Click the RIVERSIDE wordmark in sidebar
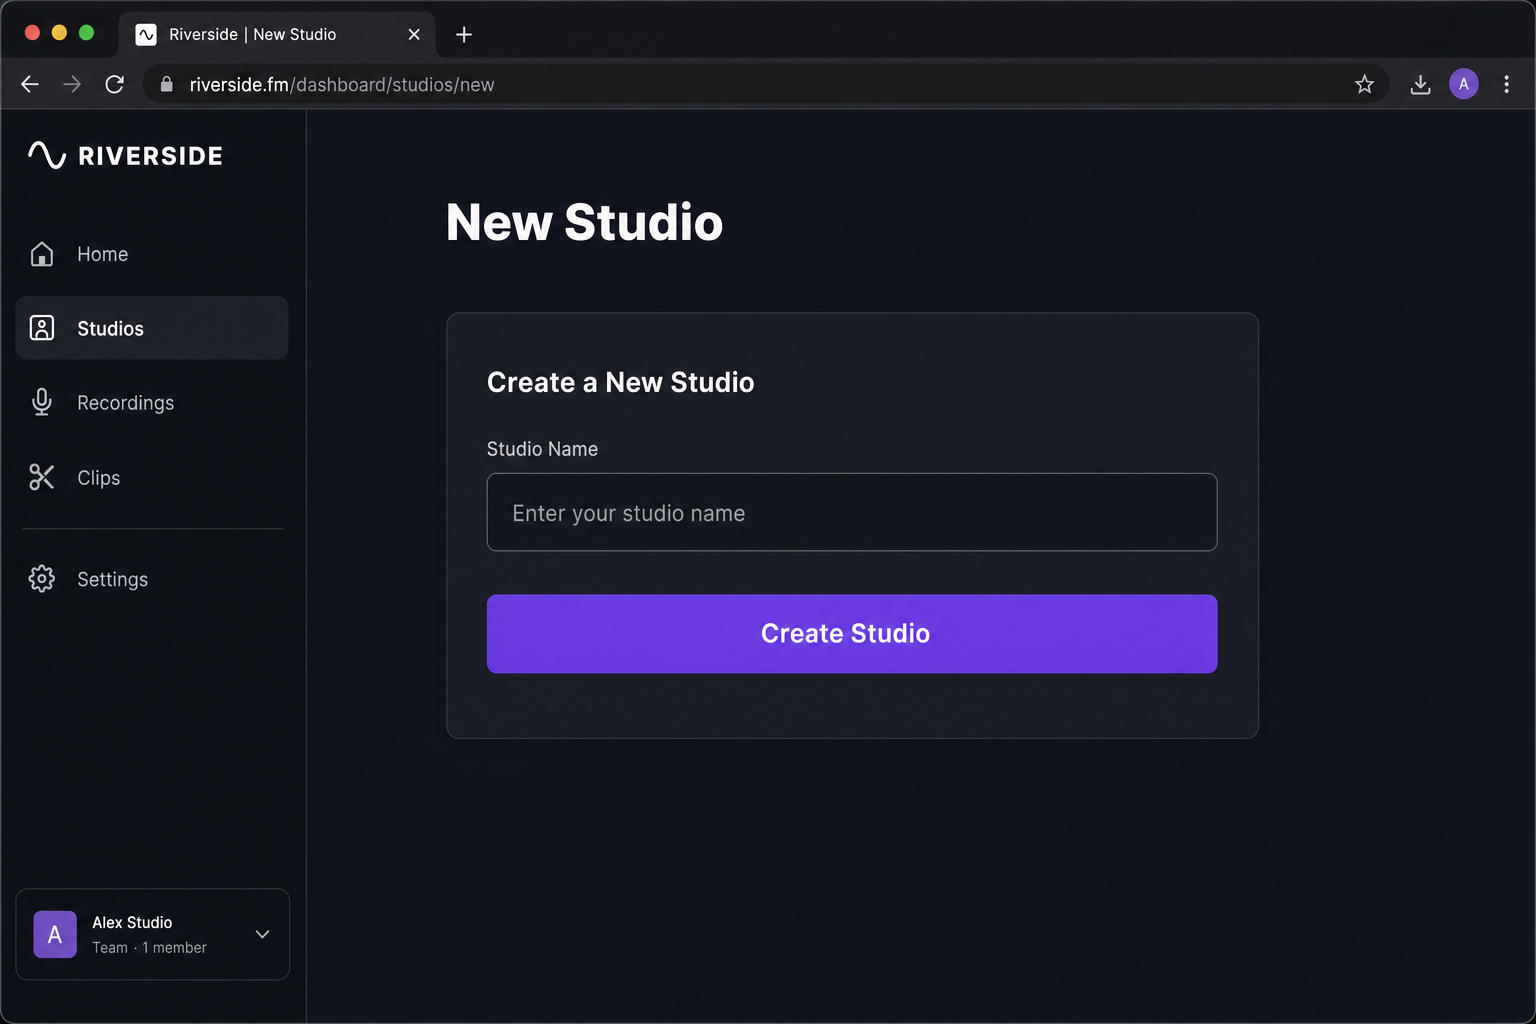Image resolution: width=1536 pixels, height=1024 pixels. tap(151, 156)
